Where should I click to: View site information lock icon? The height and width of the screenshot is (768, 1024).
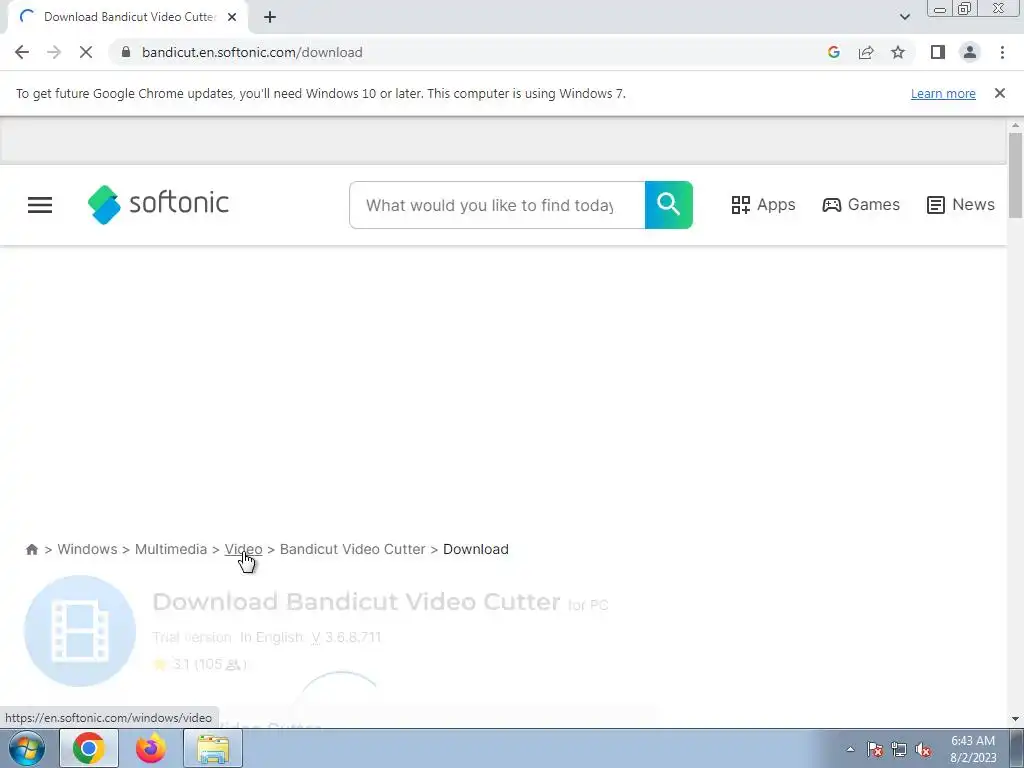[126, 52]
